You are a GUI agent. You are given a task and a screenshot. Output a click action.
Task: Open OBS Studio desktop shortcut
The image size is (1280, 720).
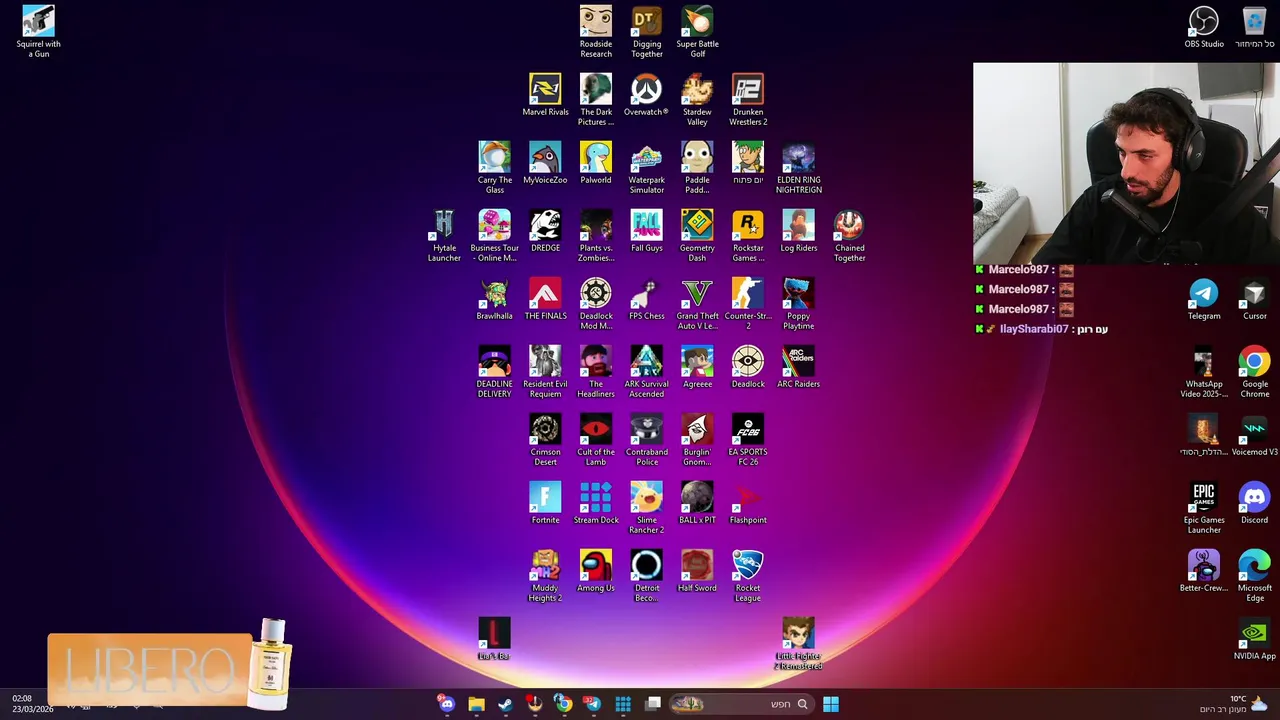pos(1204,26)
